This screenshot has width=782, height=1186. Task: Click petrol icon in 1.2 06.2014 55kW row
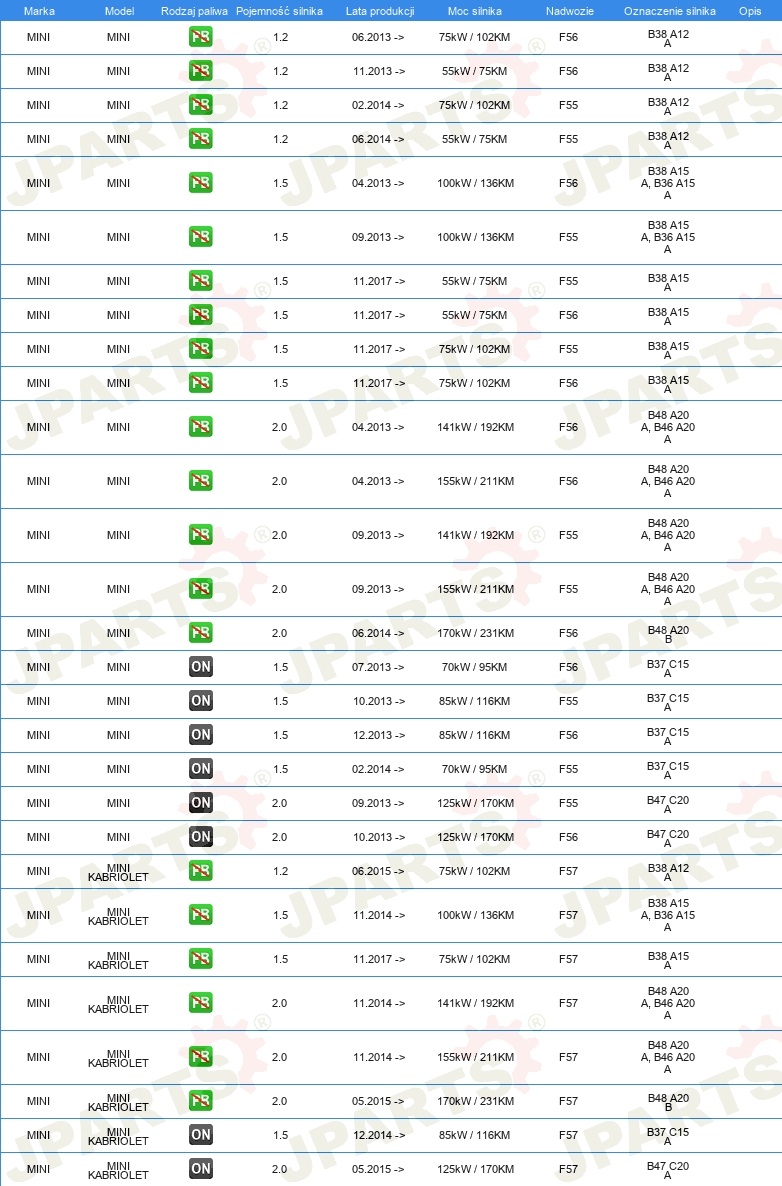click(x=200, y=138)
